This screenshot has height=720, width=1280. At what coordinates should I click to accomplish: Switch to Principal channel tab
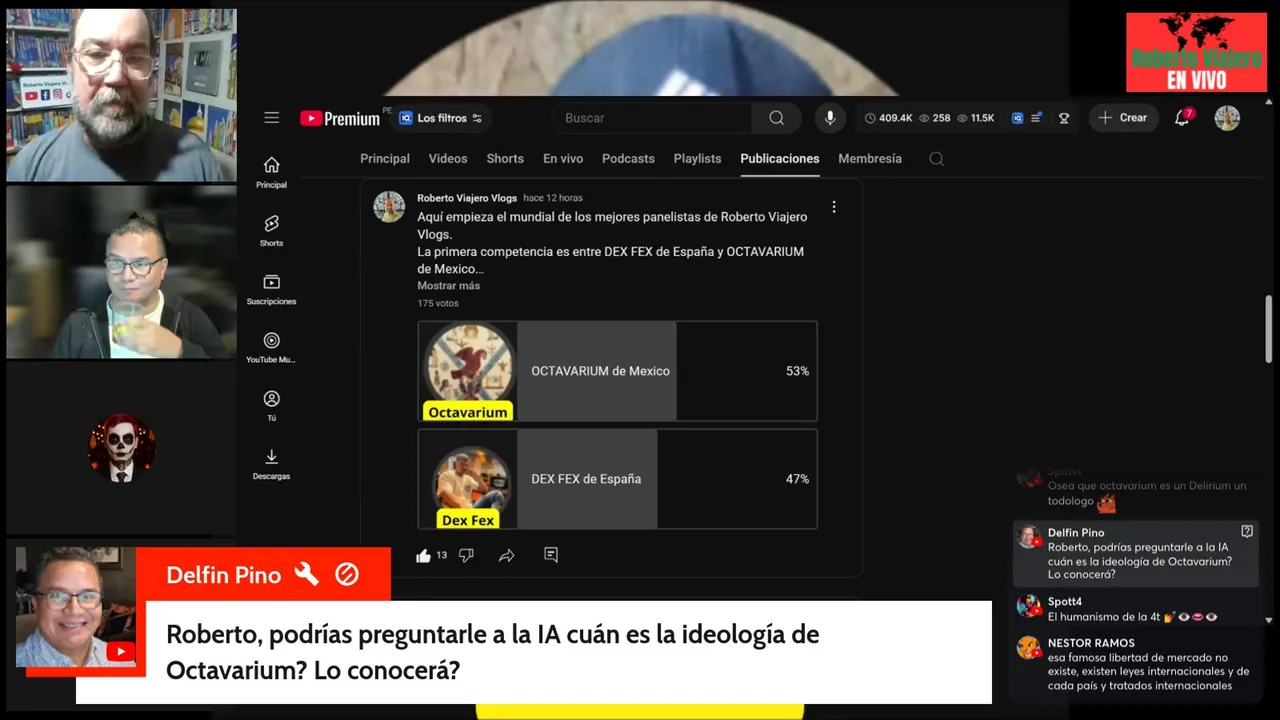click(x=385, y=159)
